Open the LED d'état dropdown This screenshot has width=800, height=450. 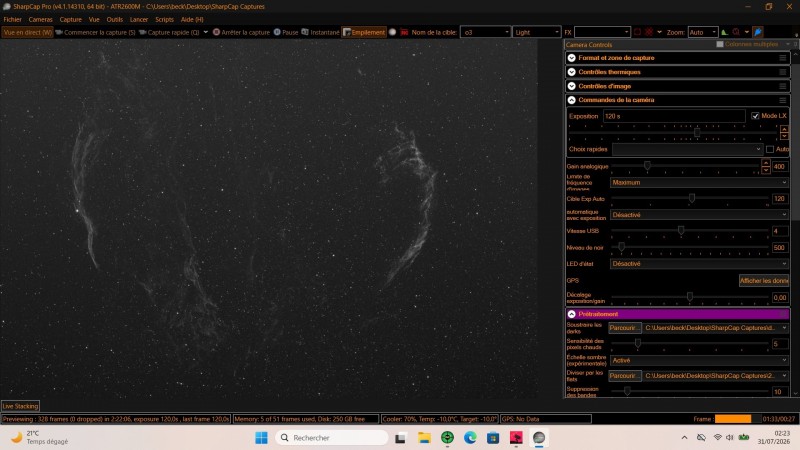point(699,264)
